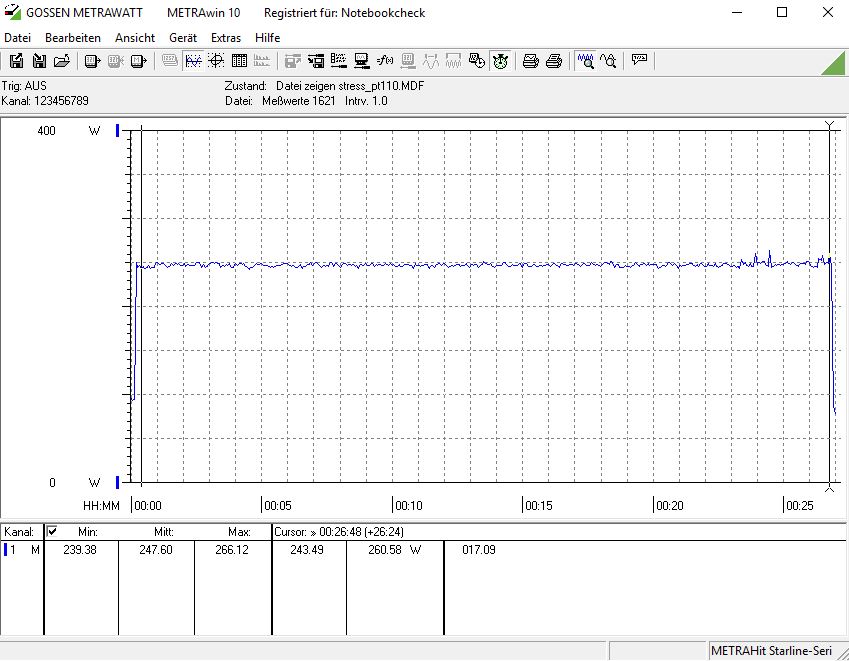The width and height of the screenshot is (849, 661).
Task: Click the blue channel 1 color marker
Action: (x=5, y=550)
